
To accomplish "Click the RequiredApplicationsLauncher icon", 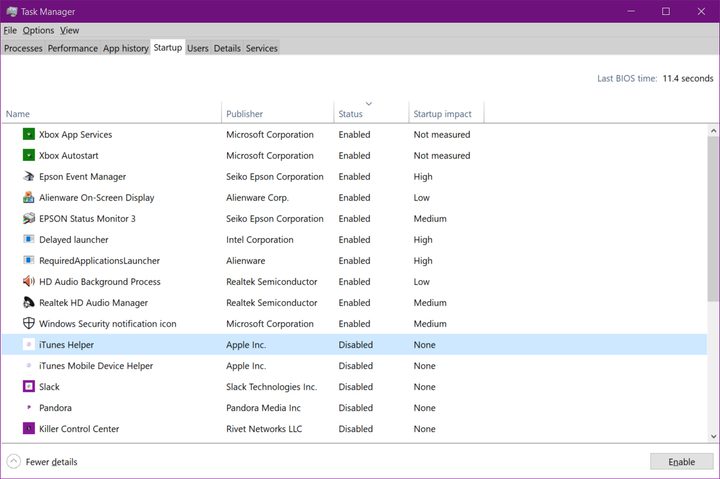I will point(28,260).
